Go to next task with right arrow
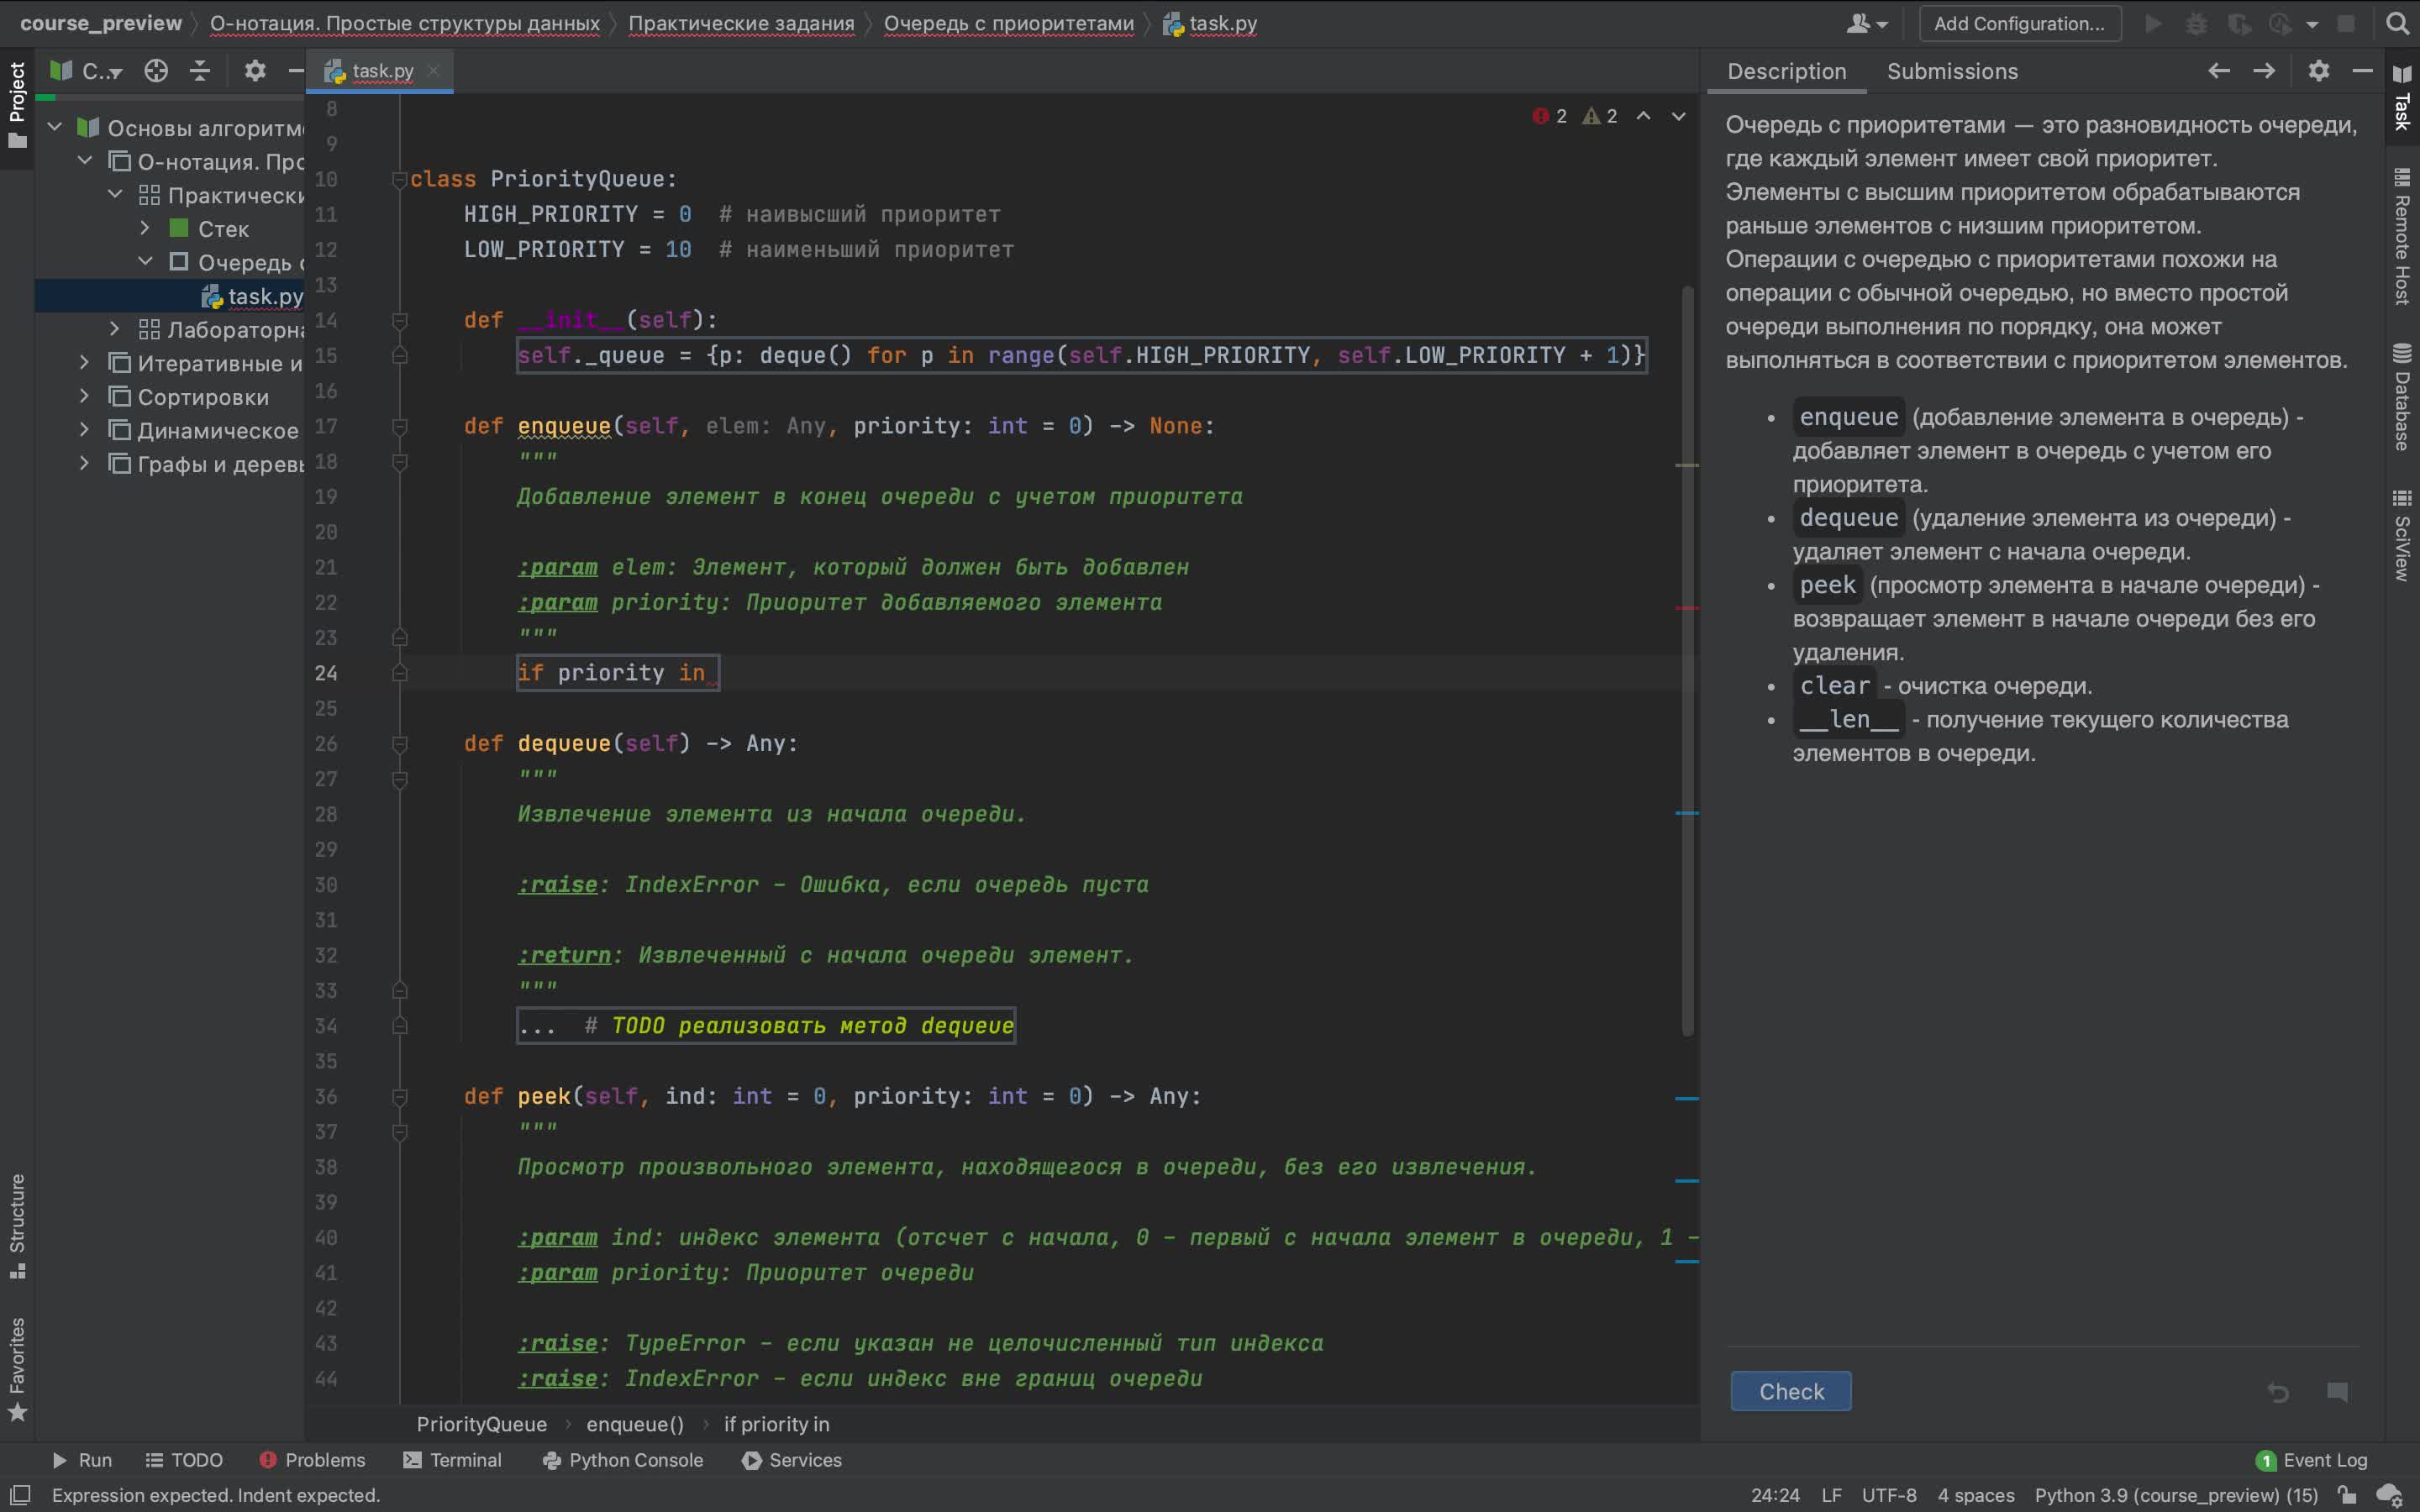The width and height of the screenshot is (2420, 1512). tap(2264, 71)
